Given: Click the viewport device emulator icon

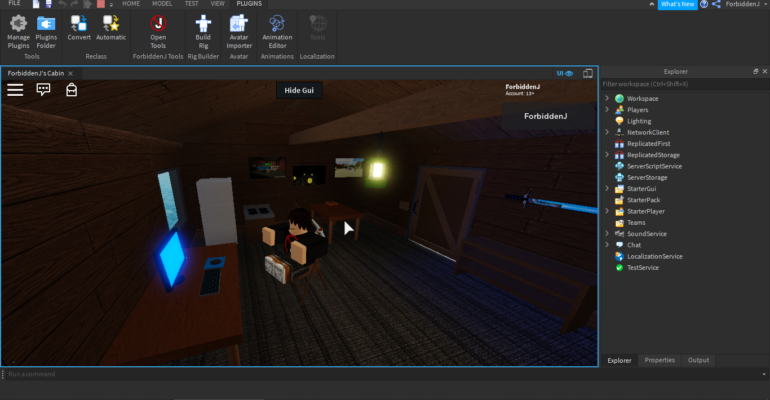Looking at the screenshot, I should 588,73.
